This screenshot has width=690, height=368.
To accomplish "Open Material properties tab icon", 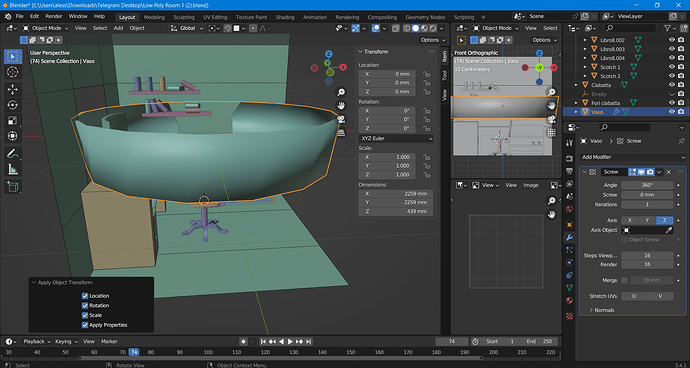I will [569, 300].
